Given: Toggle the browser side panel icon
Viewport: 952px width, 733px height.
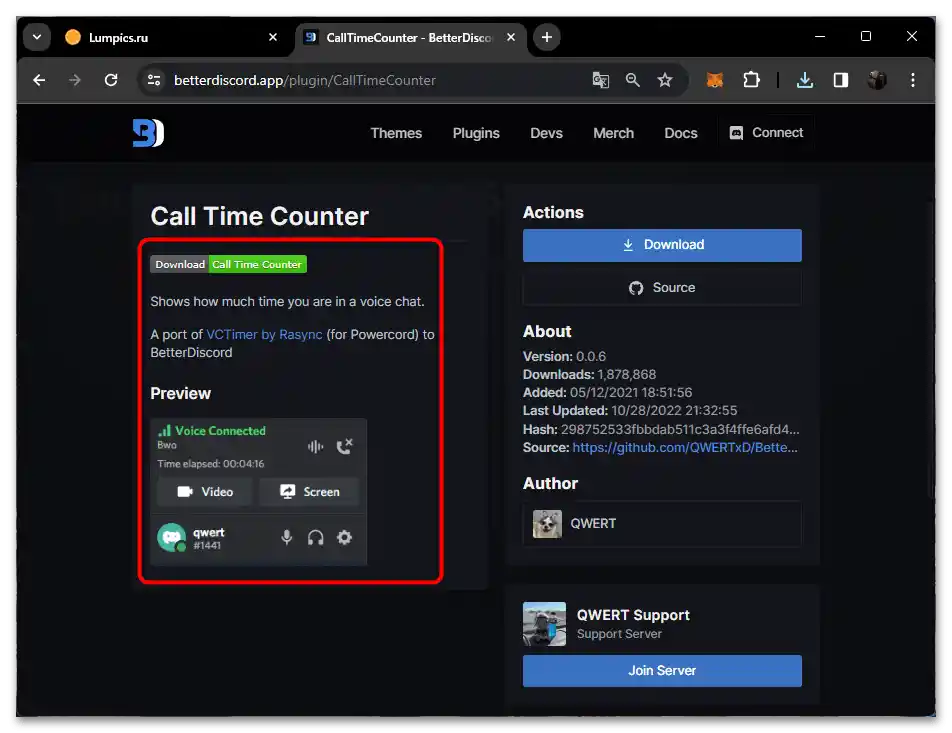Looking at the screenshot, I should (x=841, y=80).
